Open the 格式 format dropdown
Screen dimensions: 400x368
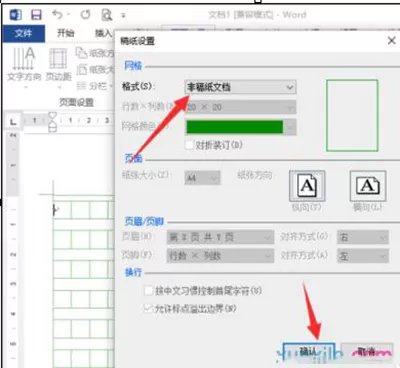click(x=240, y=87)
